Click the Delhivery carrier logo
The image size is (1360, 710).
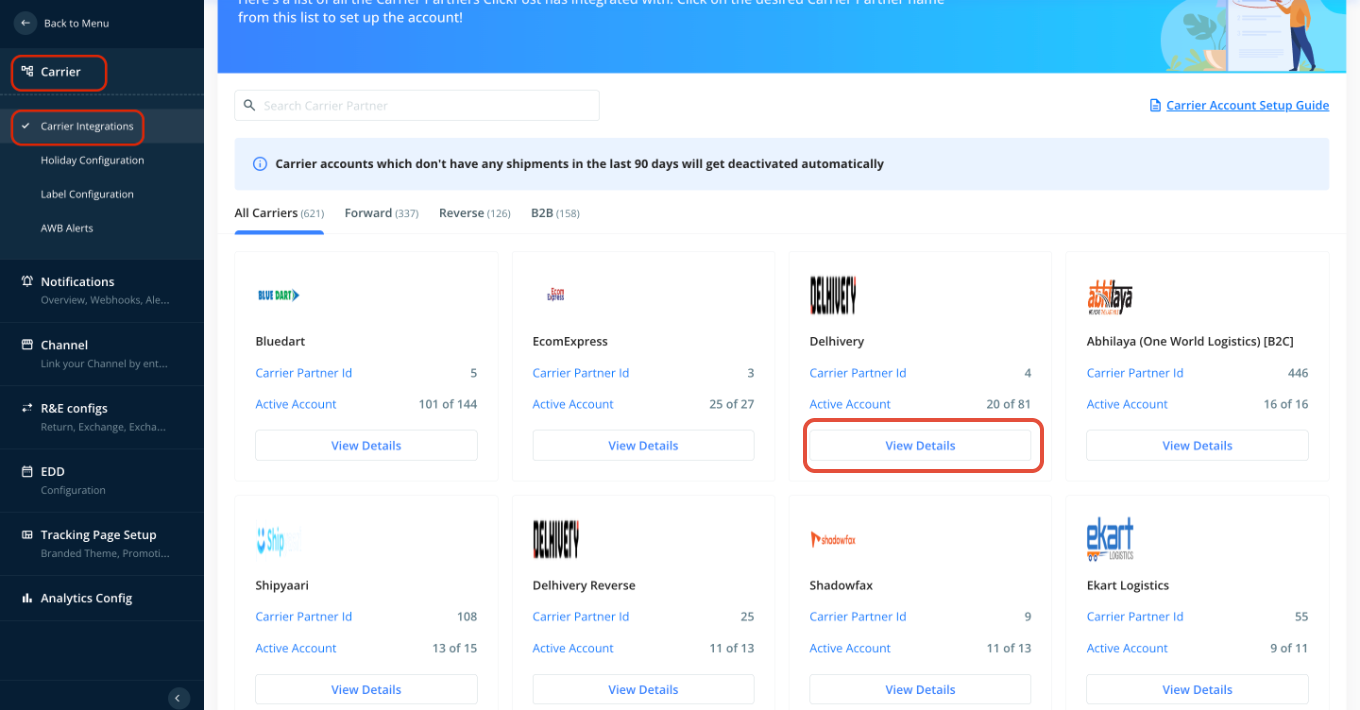click(x=833, y=295)
